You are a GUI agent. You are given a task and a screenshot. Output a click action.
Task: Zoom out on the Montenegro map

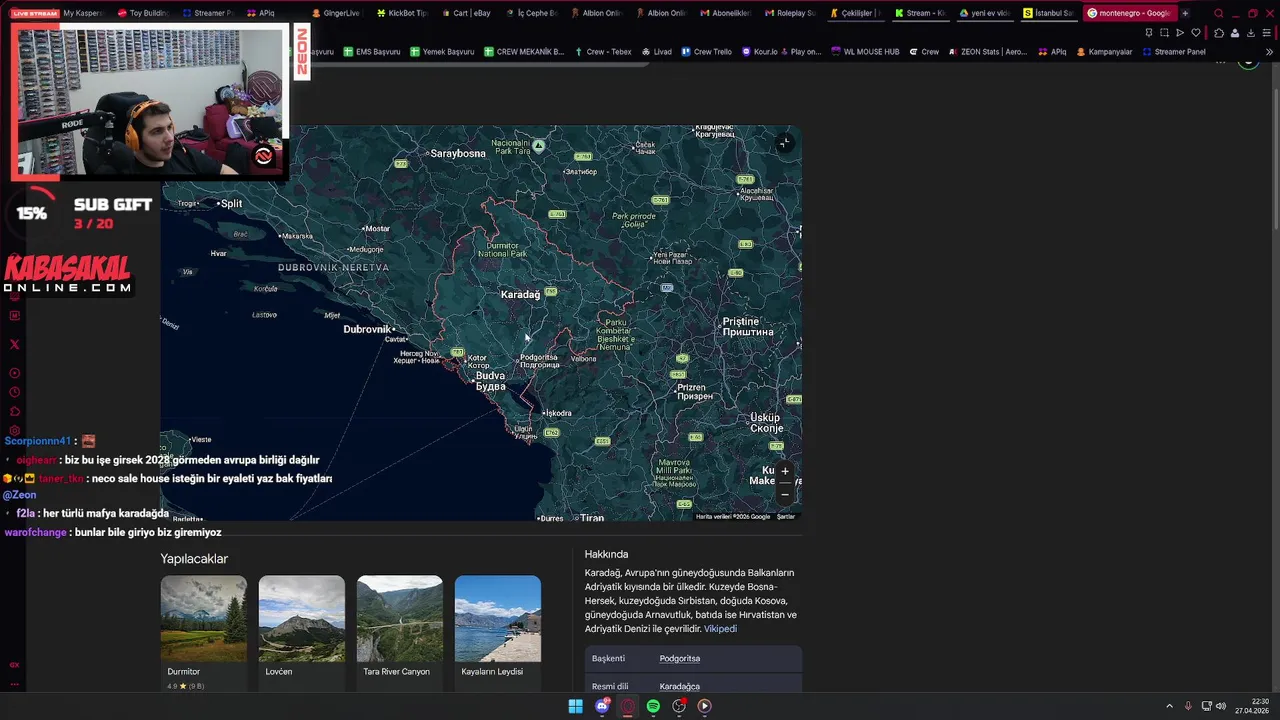(785, 494)
